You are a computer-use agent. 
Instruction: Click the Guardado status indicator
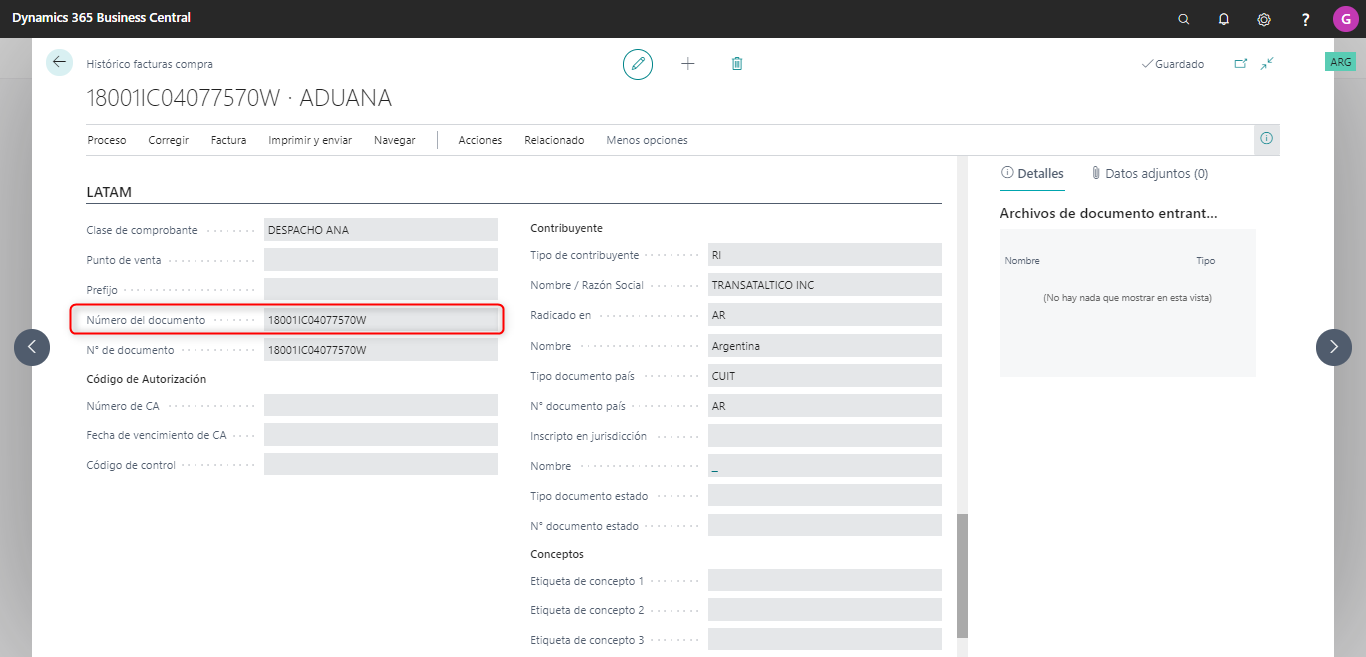click(x=1172, y=64)
